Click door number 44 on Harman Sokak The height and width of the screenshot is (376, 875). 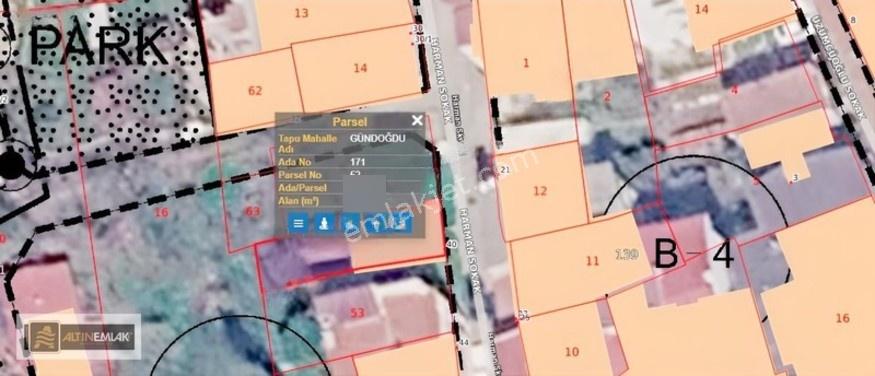coord(464,343)
